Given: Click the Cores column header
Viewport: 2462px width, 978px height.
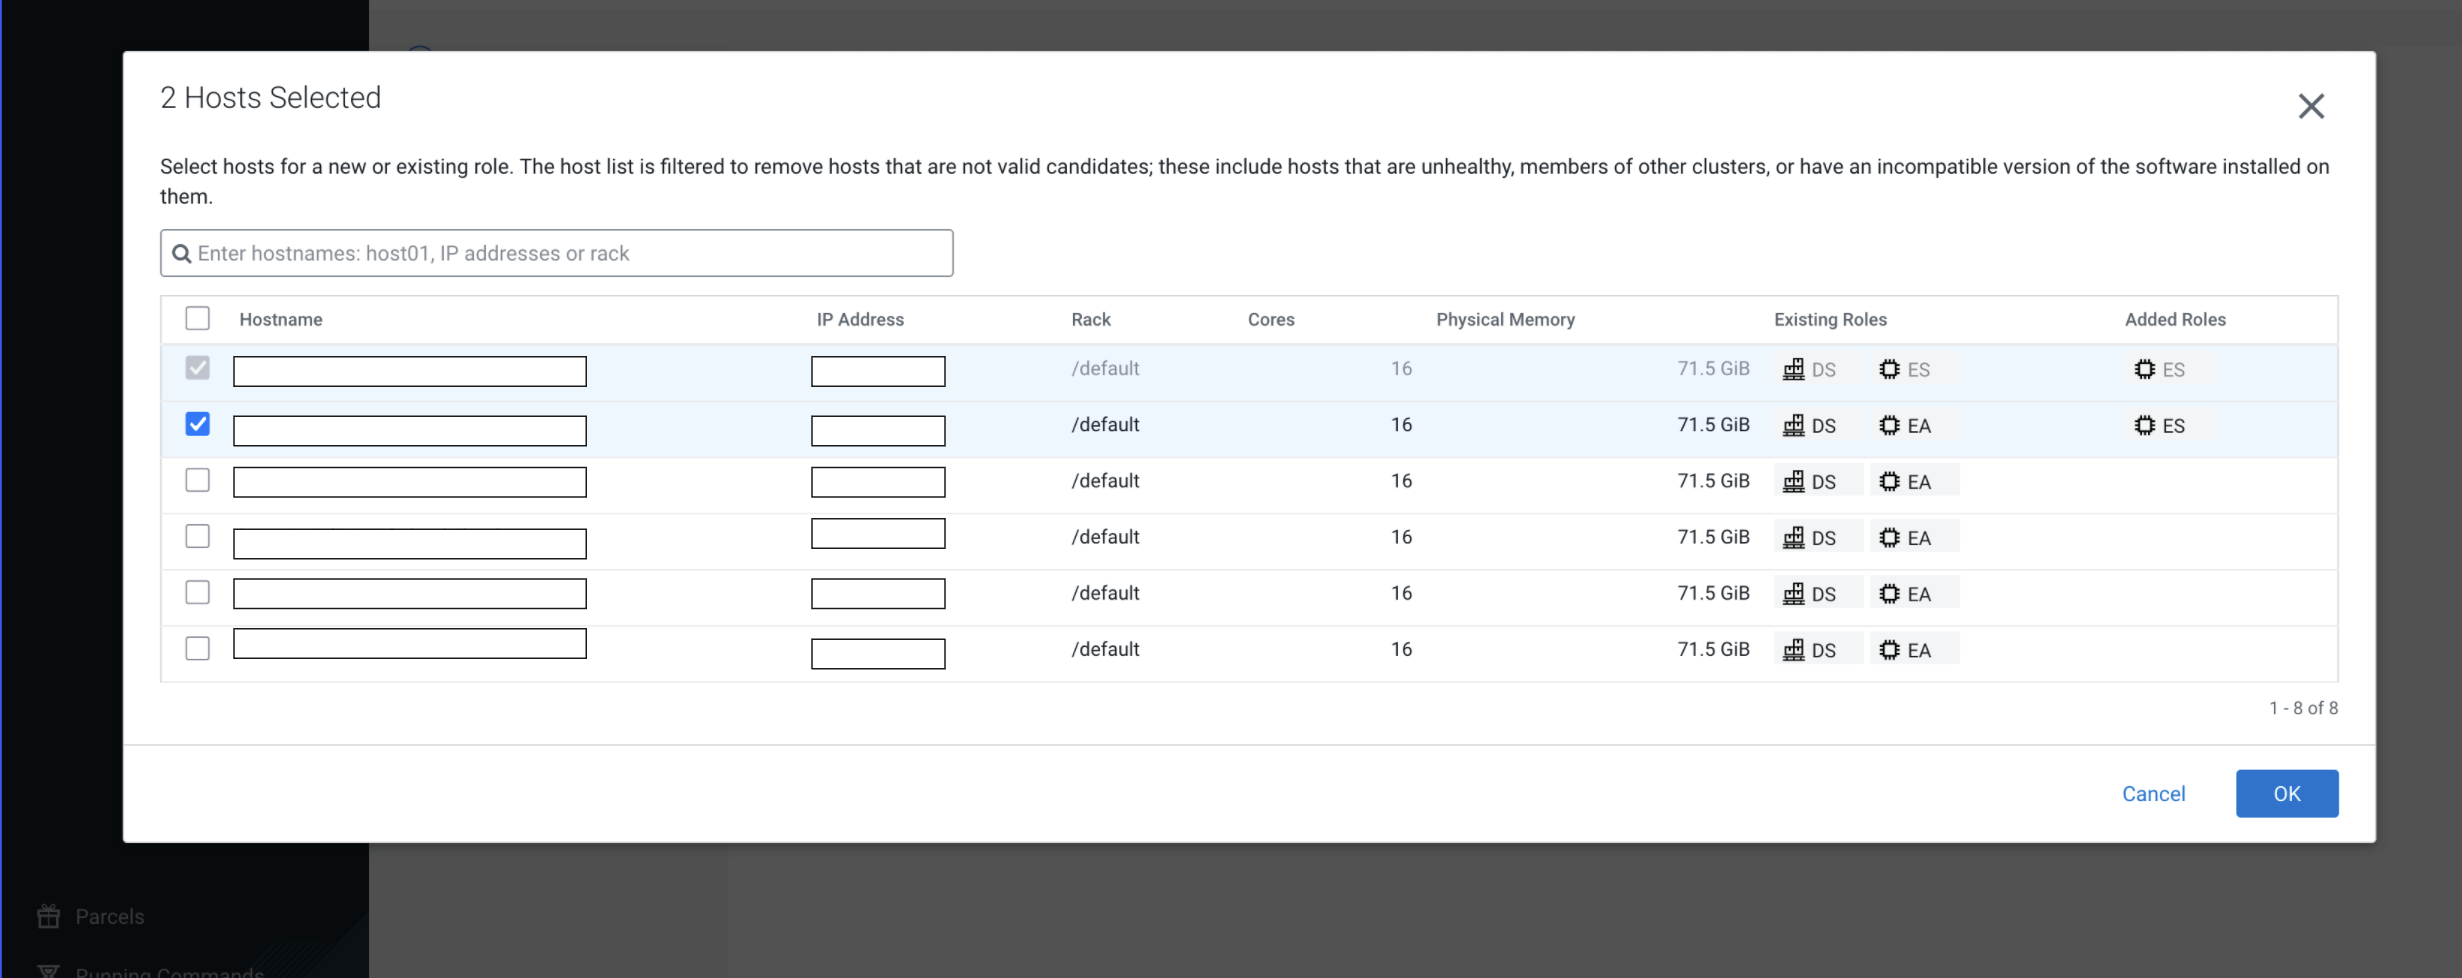Looking at the screenshot, I should (1270, 320).
